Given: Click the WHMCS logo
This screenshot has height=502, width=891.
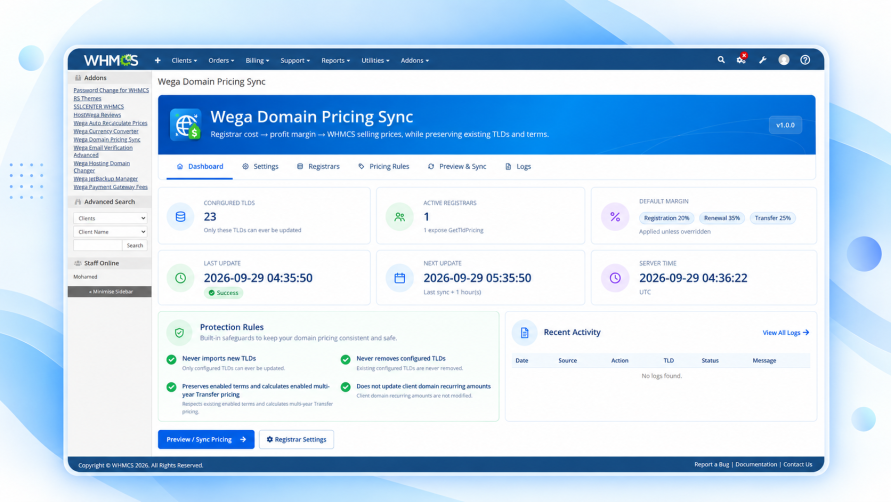Looking at the screenshot, I should (111, 60).
